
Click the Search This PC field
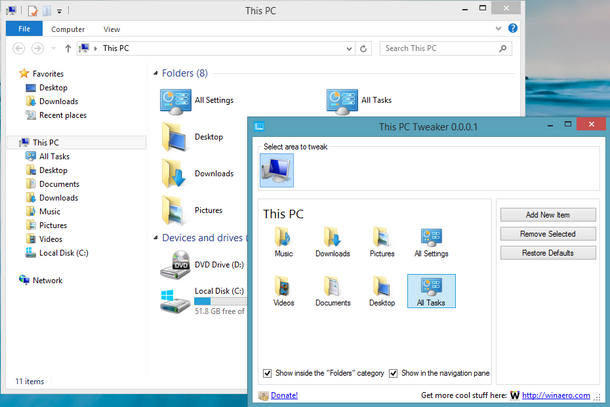440,48
